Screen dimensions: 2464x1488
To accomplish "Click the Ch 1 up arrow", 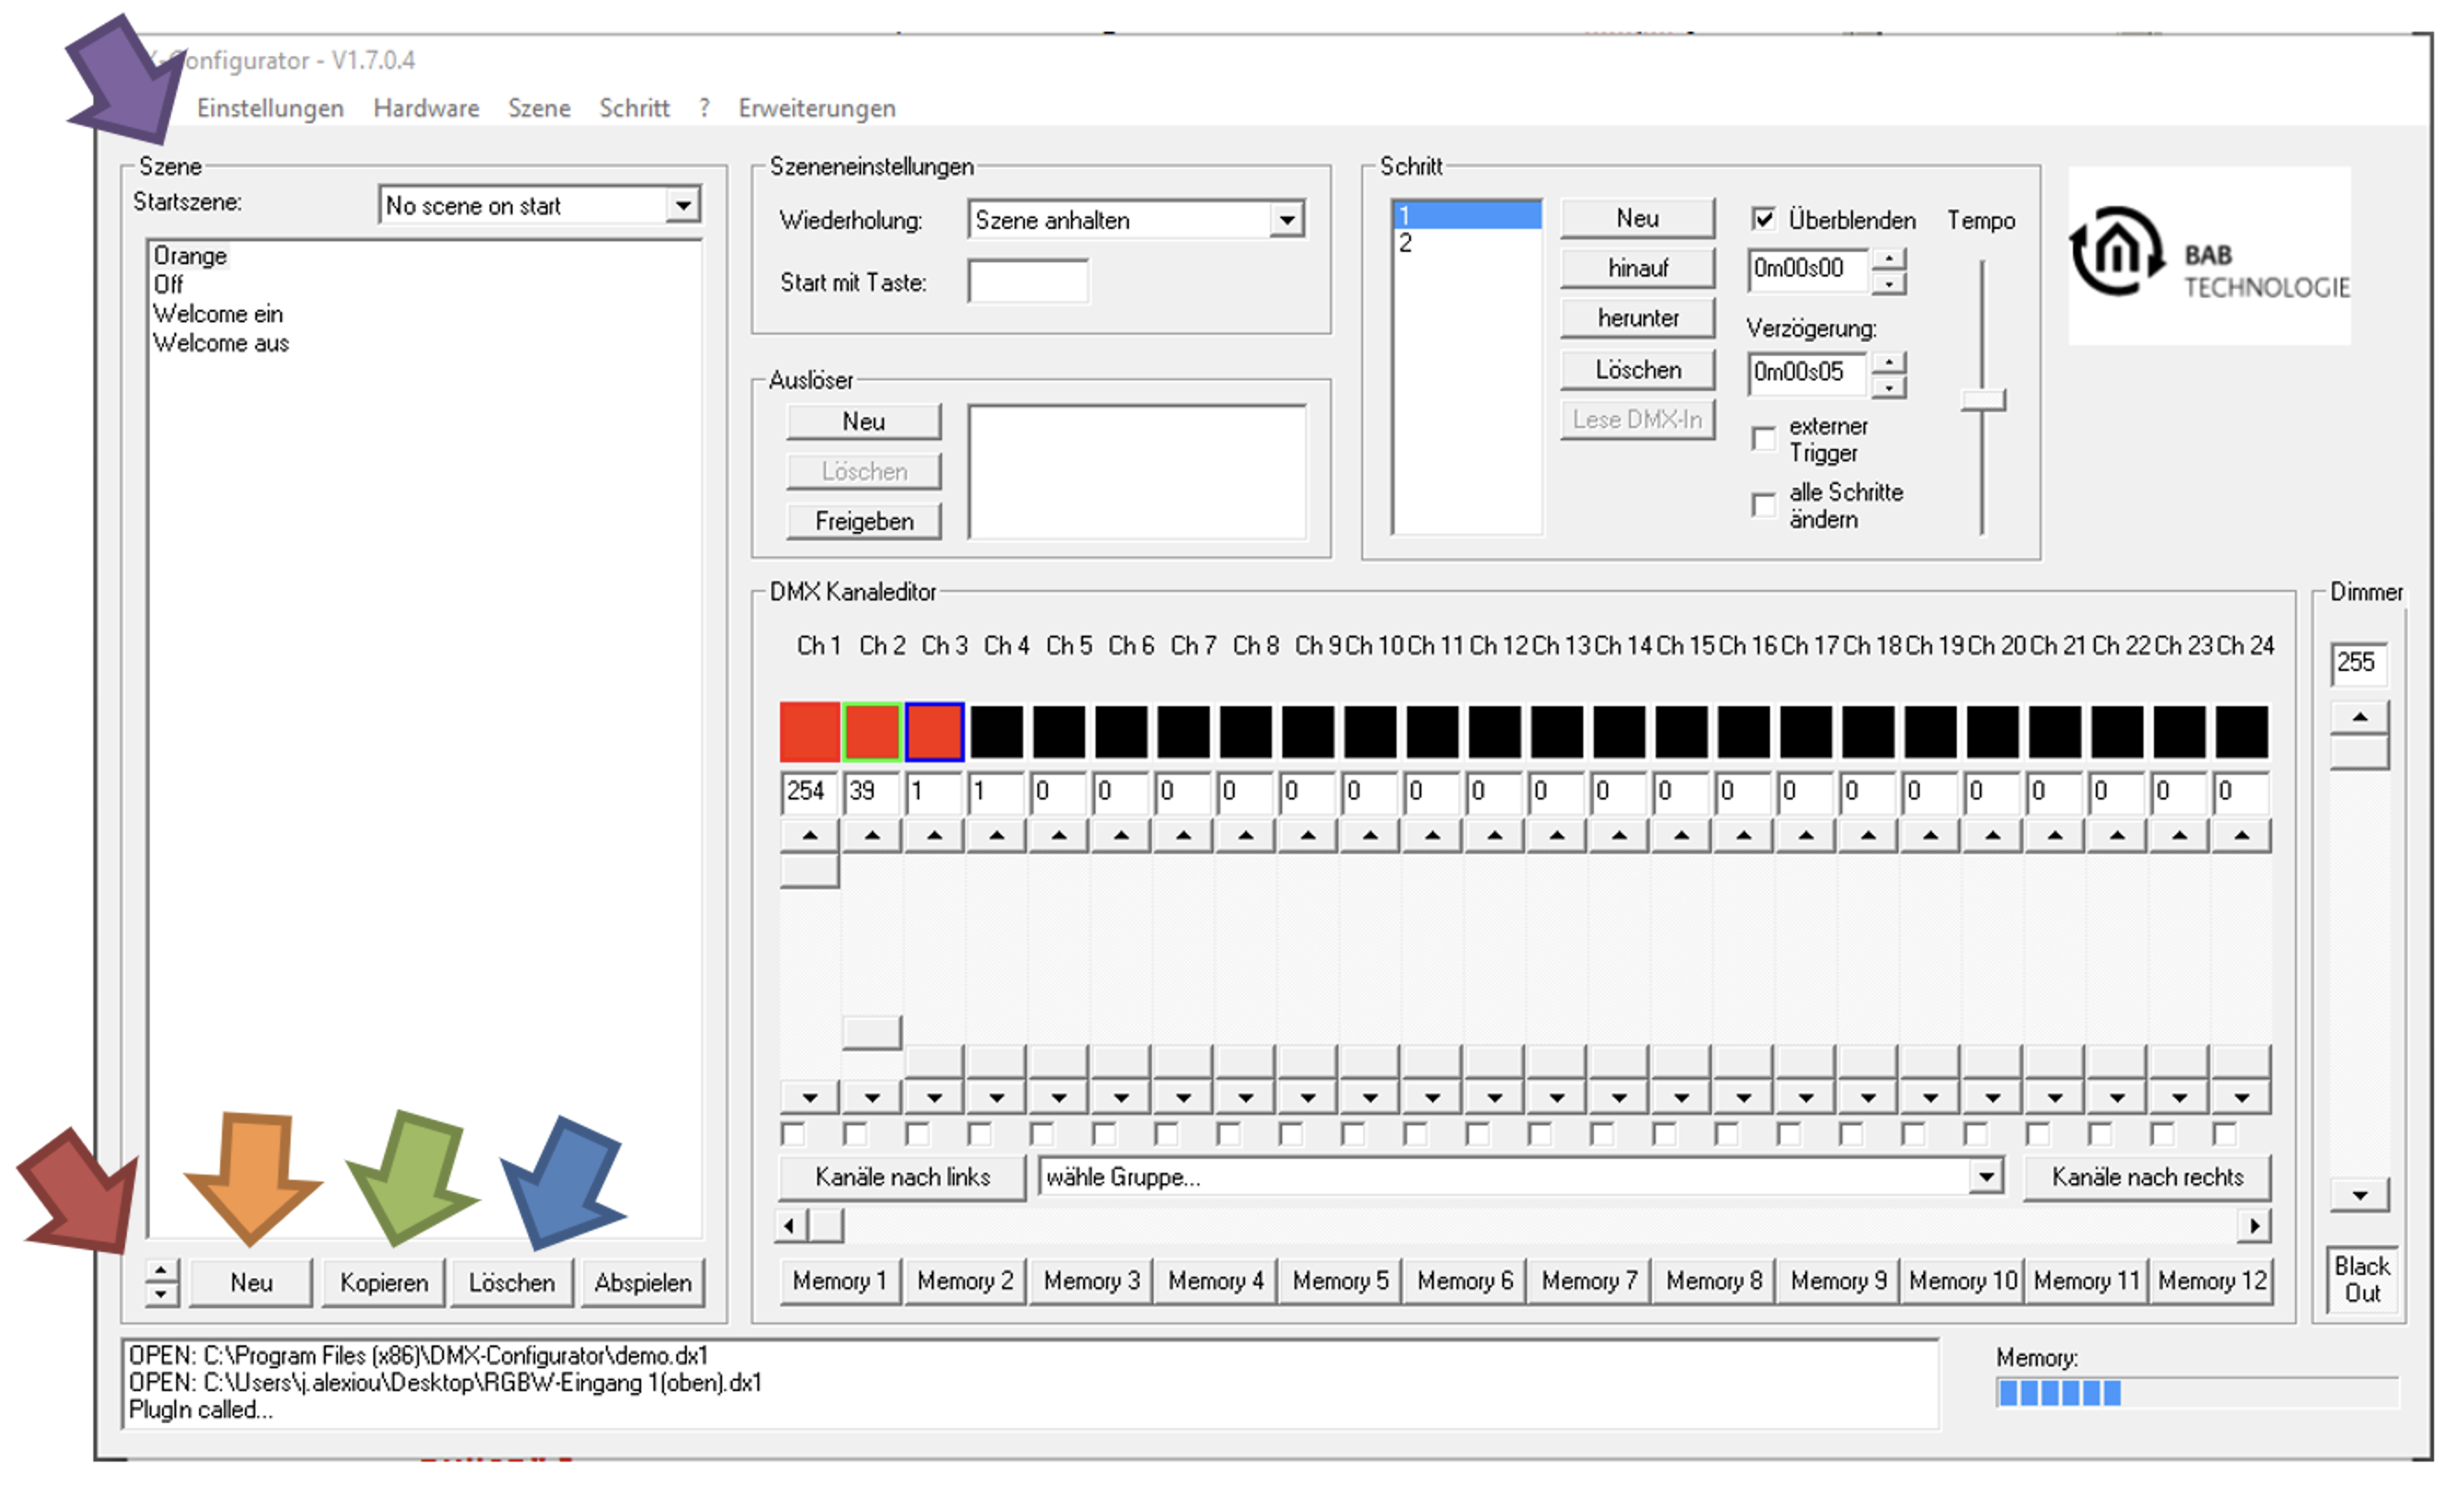I will pyautogui.click(x=809, y=835).
